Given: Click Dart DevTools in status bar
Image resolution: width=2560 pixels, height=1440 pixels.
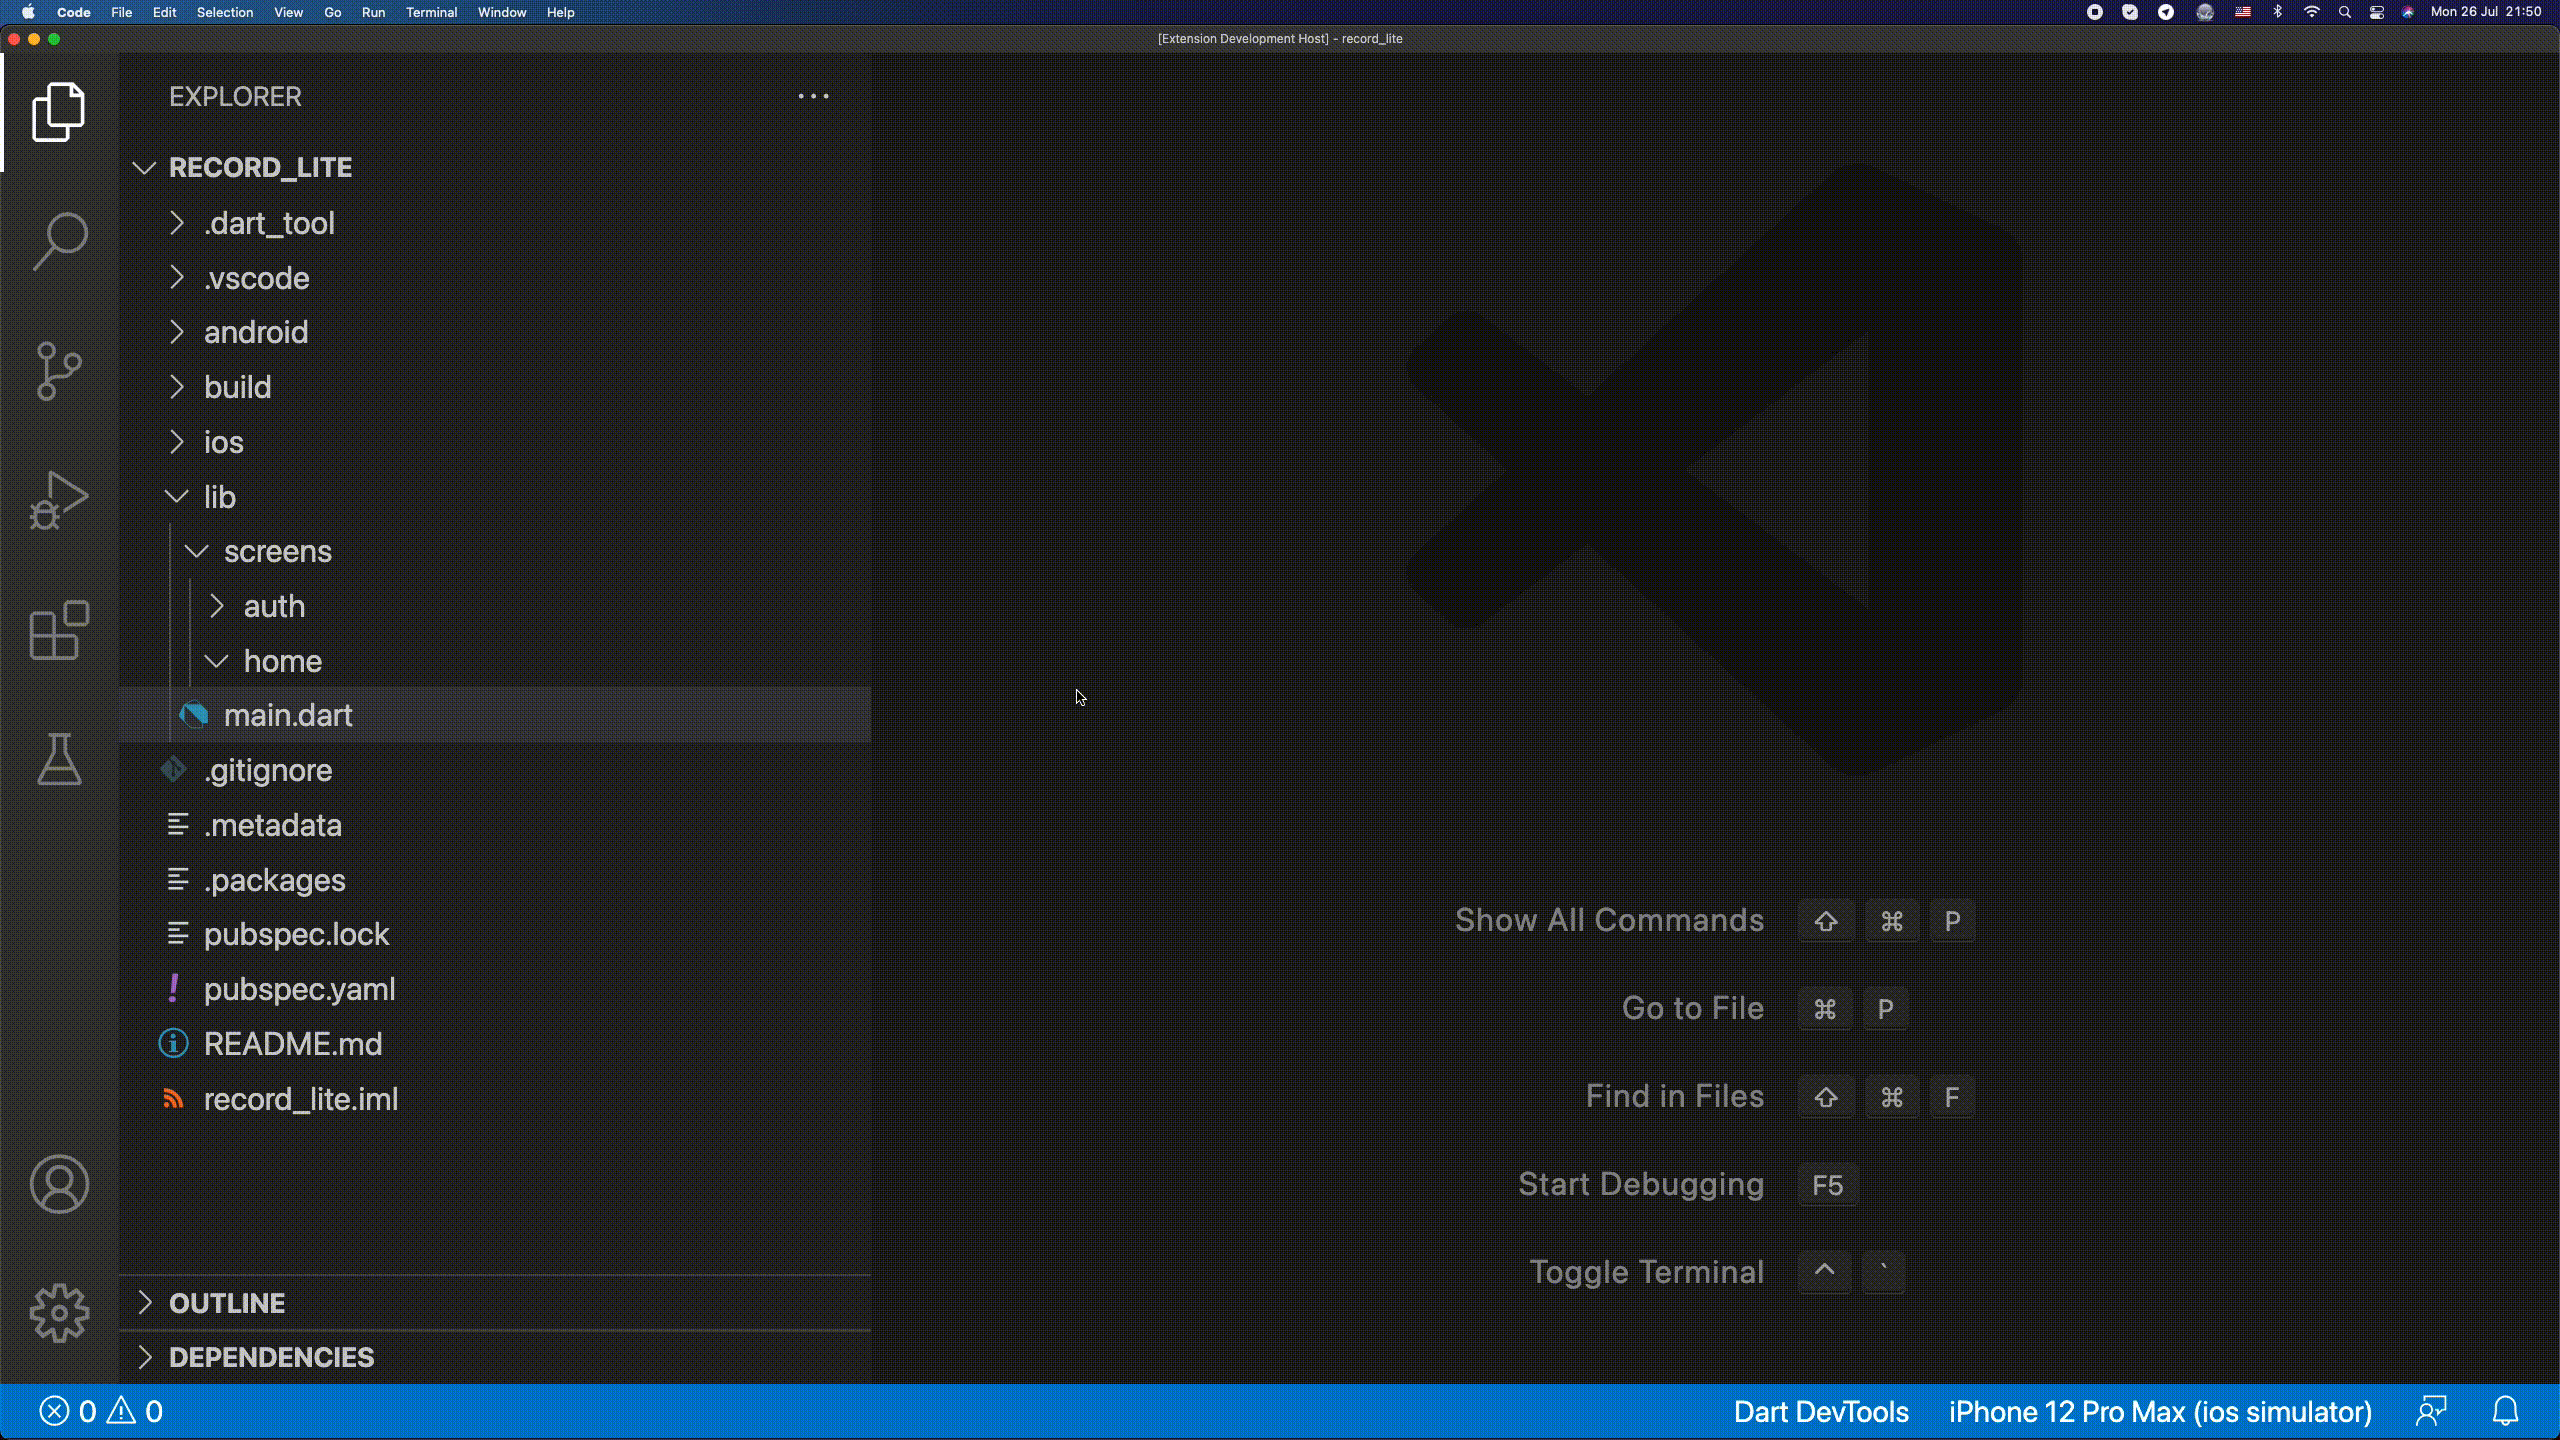Looking at the screenshot, I should (1820, 1411).
